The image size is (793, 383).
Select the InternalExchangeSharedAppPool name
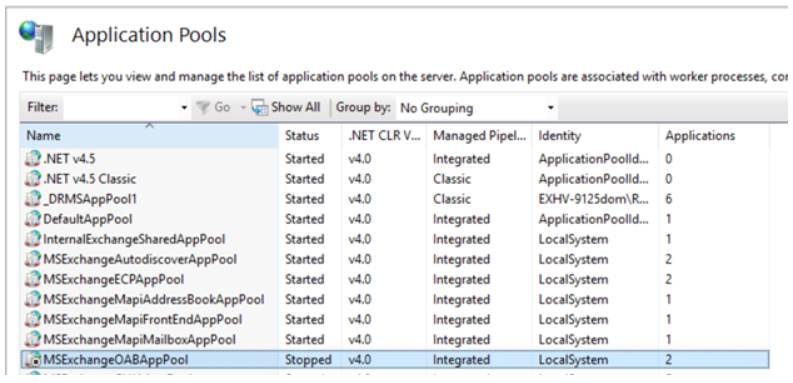135,239
